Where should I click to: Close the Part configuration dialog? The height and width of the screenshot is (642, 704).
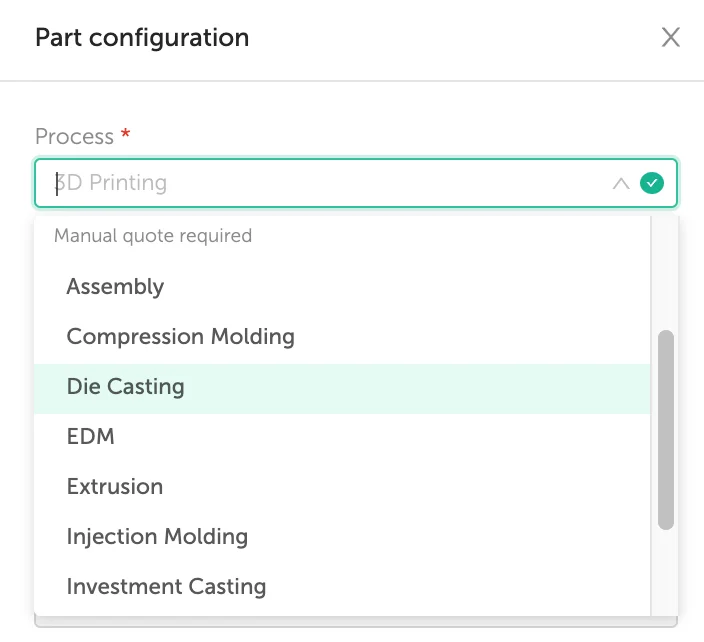670,37
